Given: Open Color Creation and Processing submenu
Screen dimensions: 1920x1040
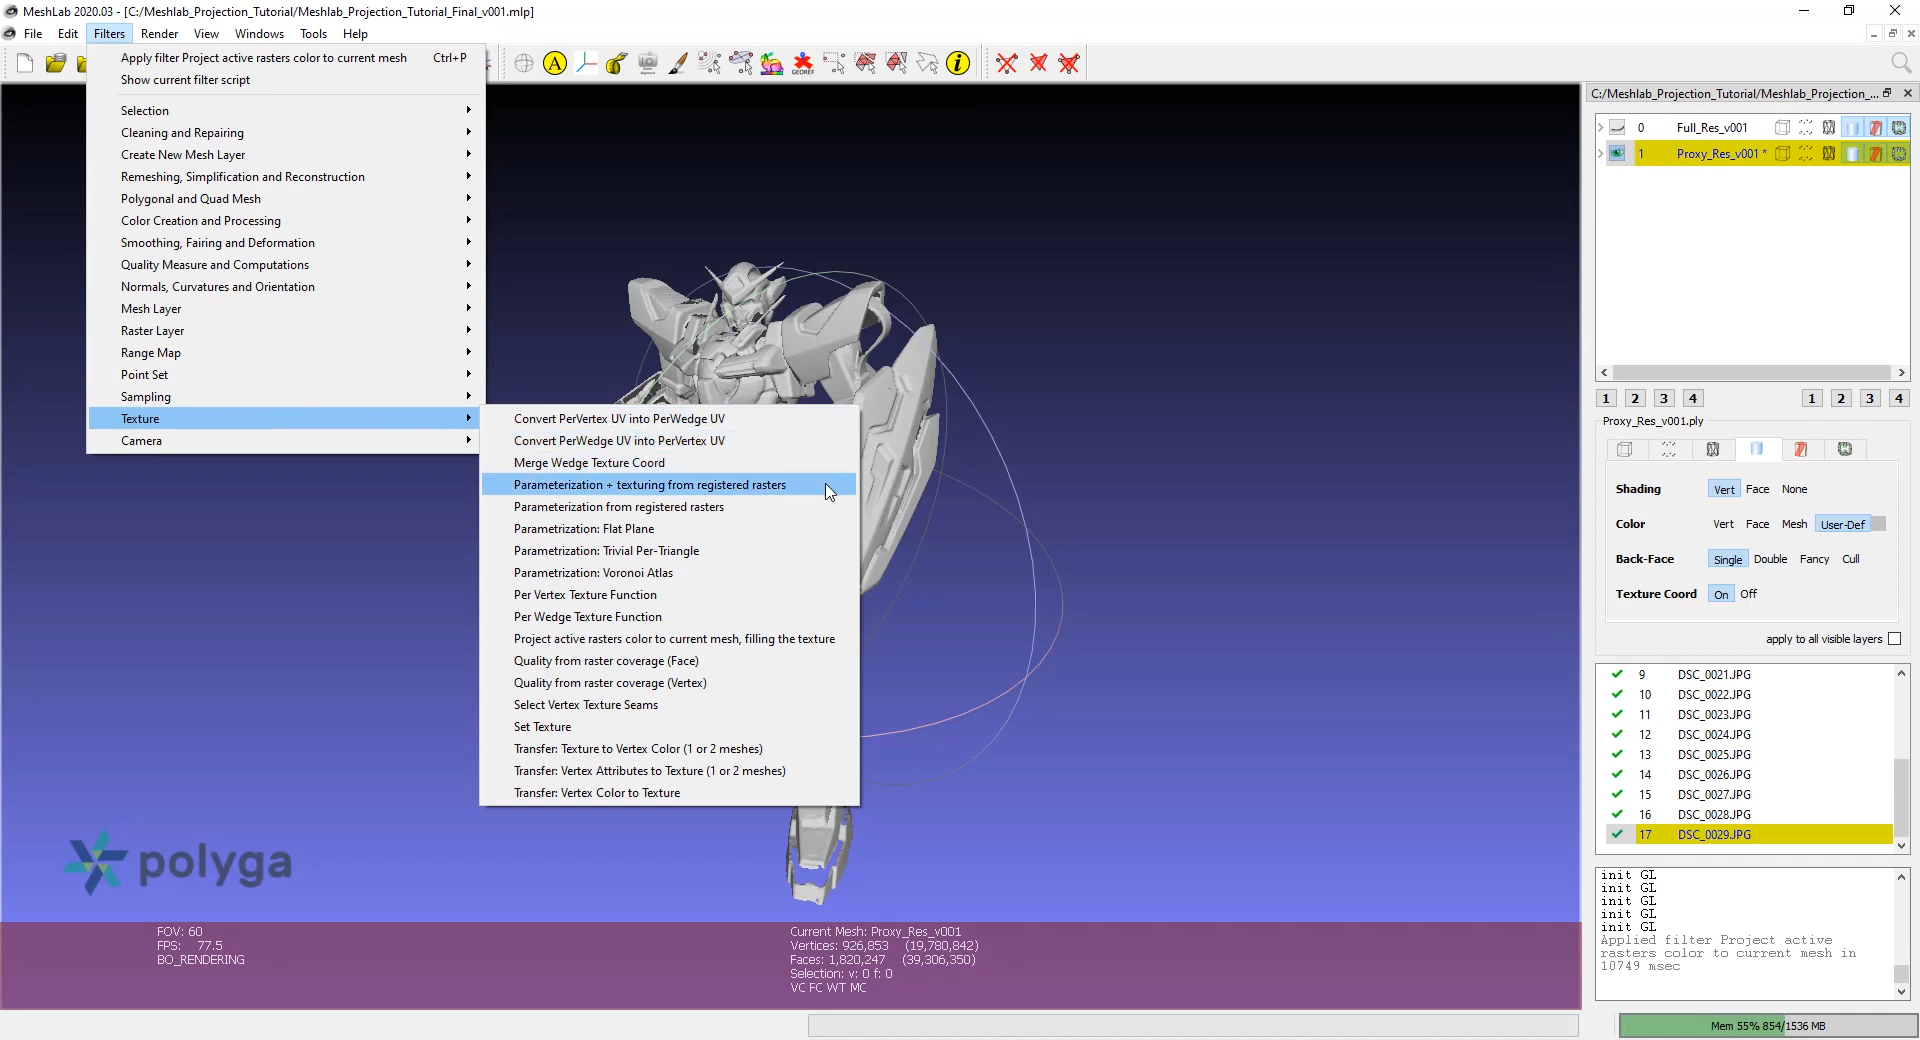Looking at the screenshot, I should [286, 220].
